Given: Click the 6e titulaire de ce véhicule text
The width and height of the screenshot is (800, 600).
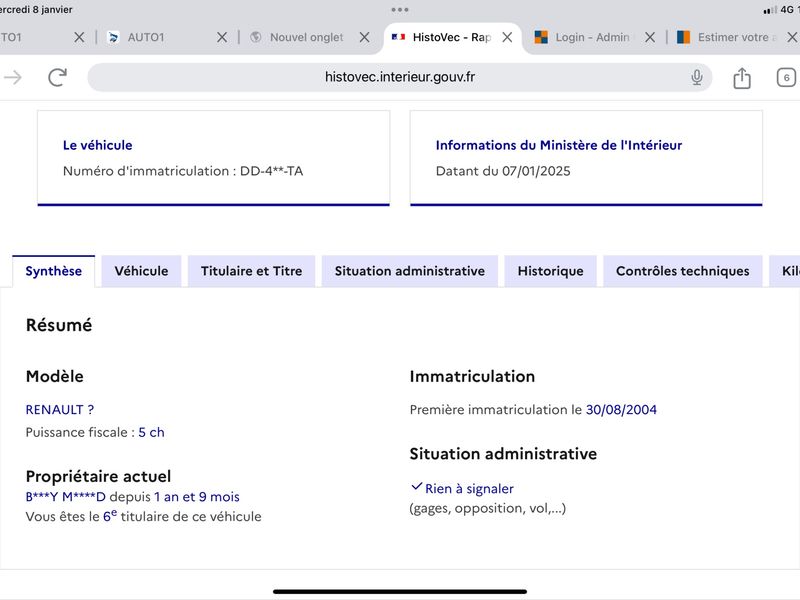Looking at the screenshot, I should coord(182,516).
